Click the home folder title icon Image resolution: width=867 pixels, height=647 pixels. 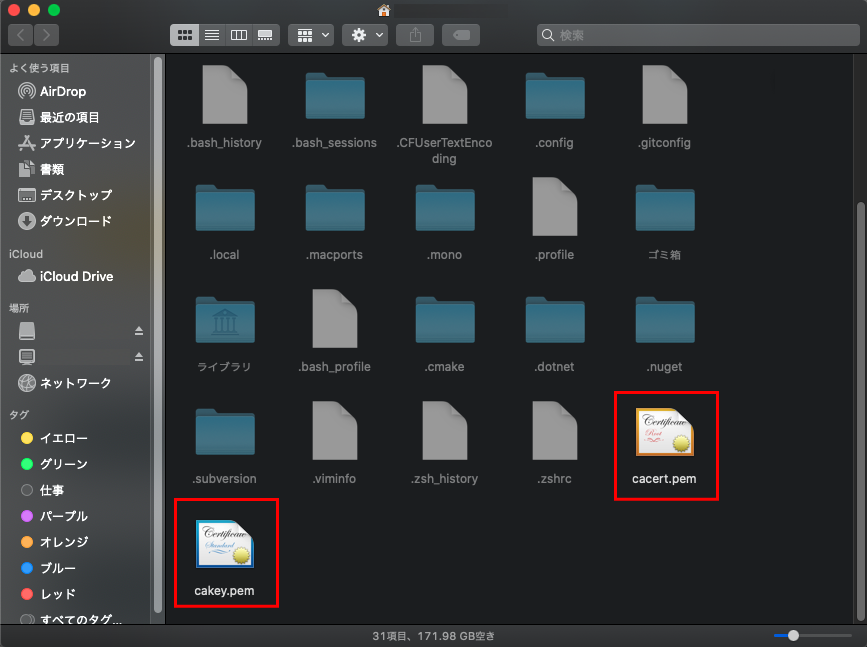coord(384,11)
